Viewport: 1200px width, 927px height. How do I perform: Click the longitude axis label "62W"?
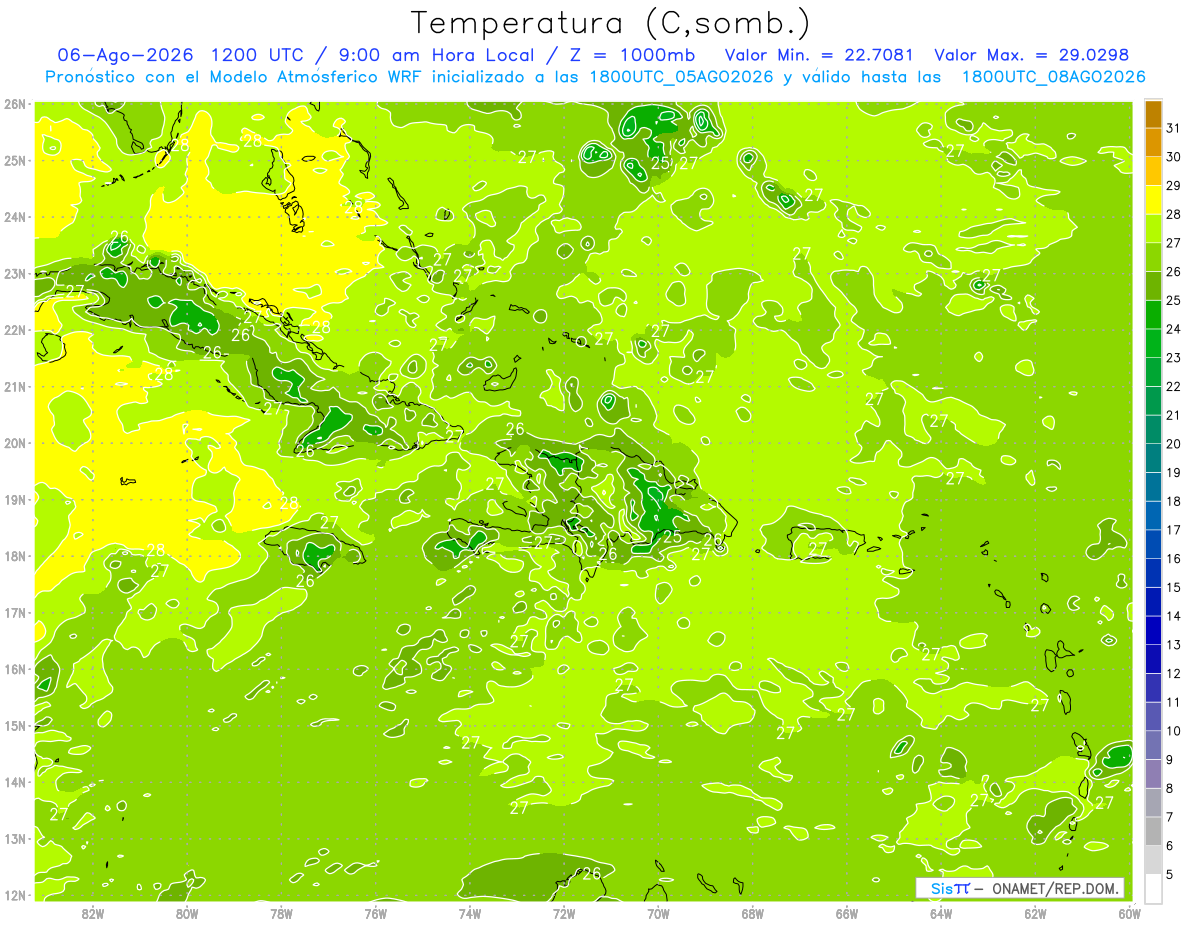(1035, 913)
